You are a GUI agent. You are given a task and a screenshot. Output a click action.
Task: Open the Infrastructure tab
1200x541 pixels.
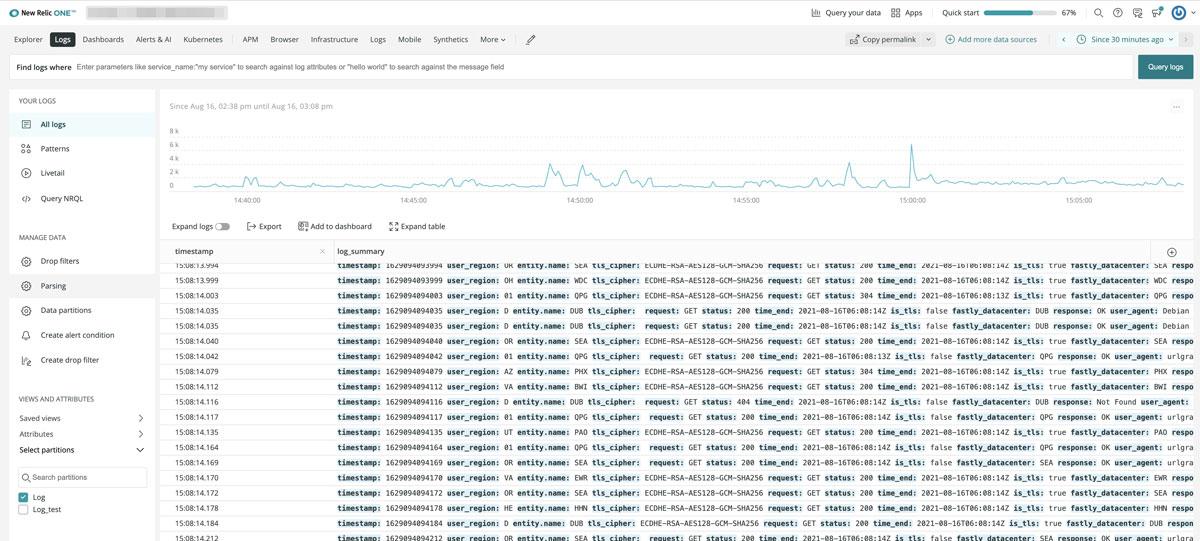pyautogui.click(x=334, y=40)
